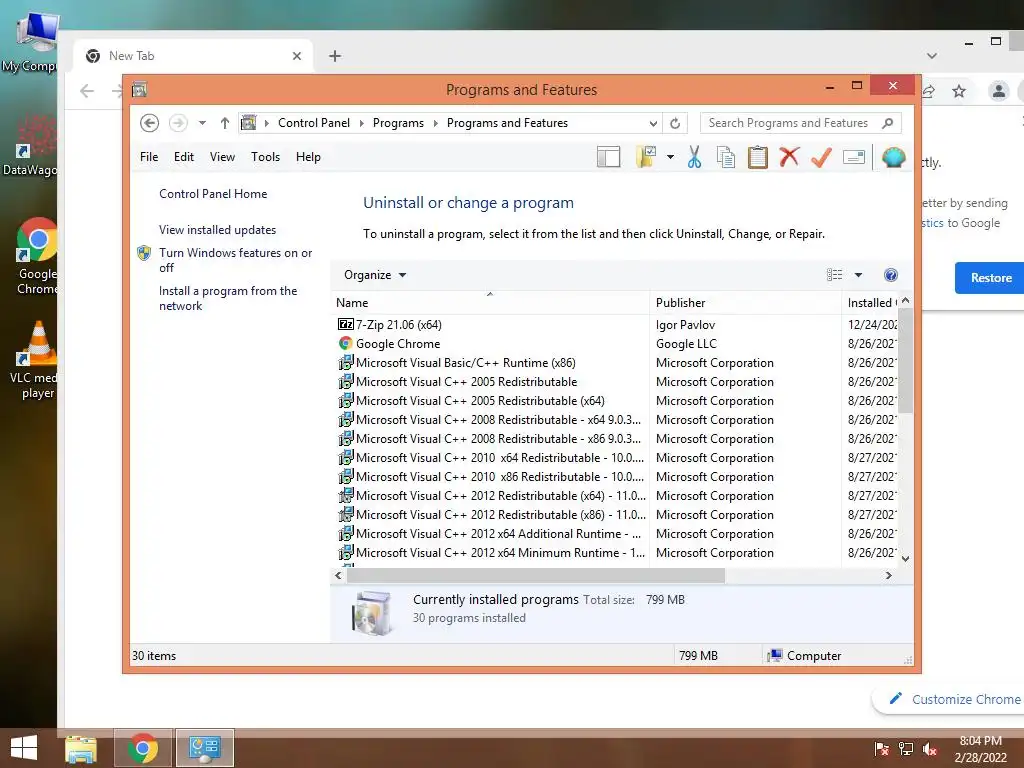The image size is (1024, 768).
Task: Open the Chrome tab search chevron
Action: pyautogui.click(x=932, y=56)
